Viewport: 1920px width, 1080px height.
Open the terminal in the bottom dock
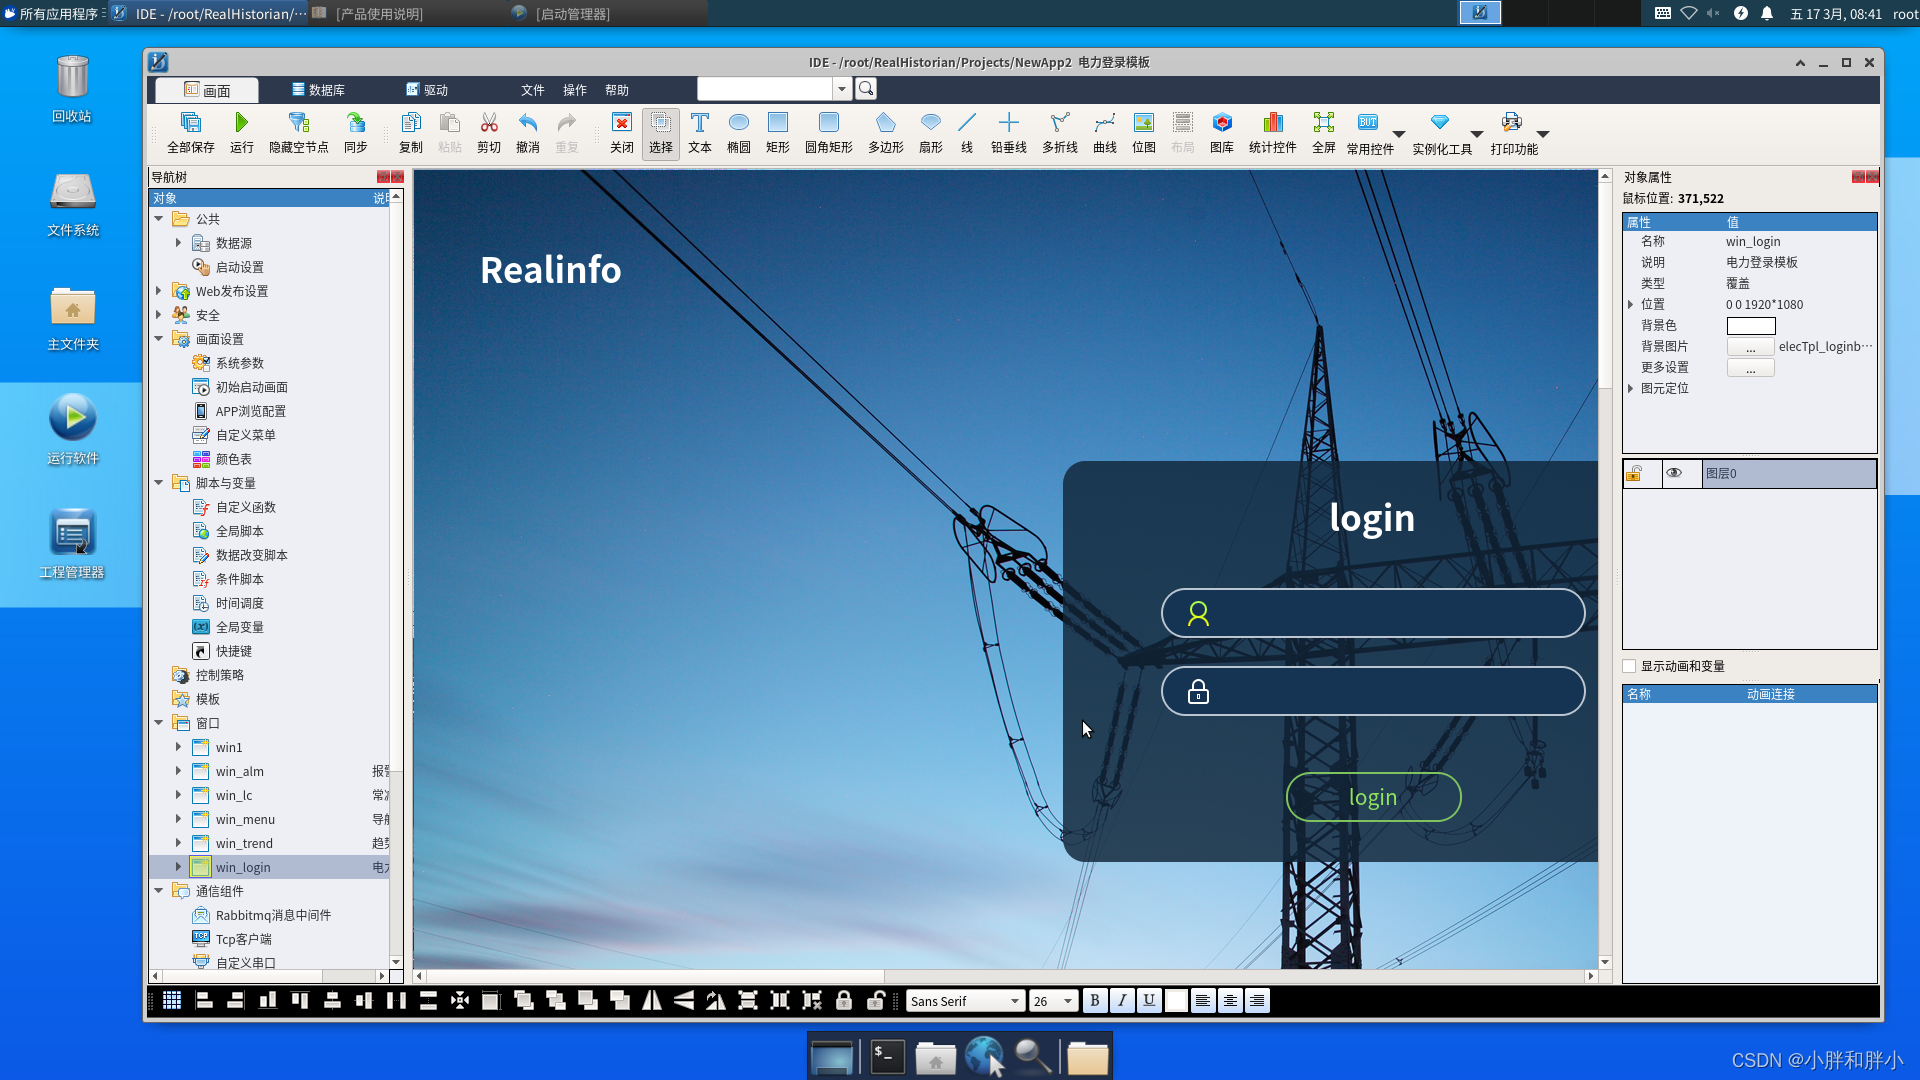pos(887,1057)
